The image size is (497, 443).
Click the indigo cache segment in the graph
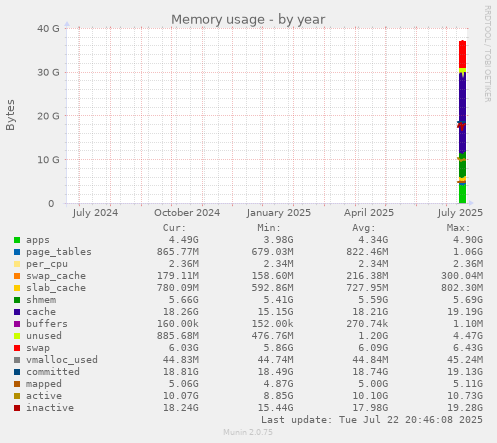(x=462, y=100)
